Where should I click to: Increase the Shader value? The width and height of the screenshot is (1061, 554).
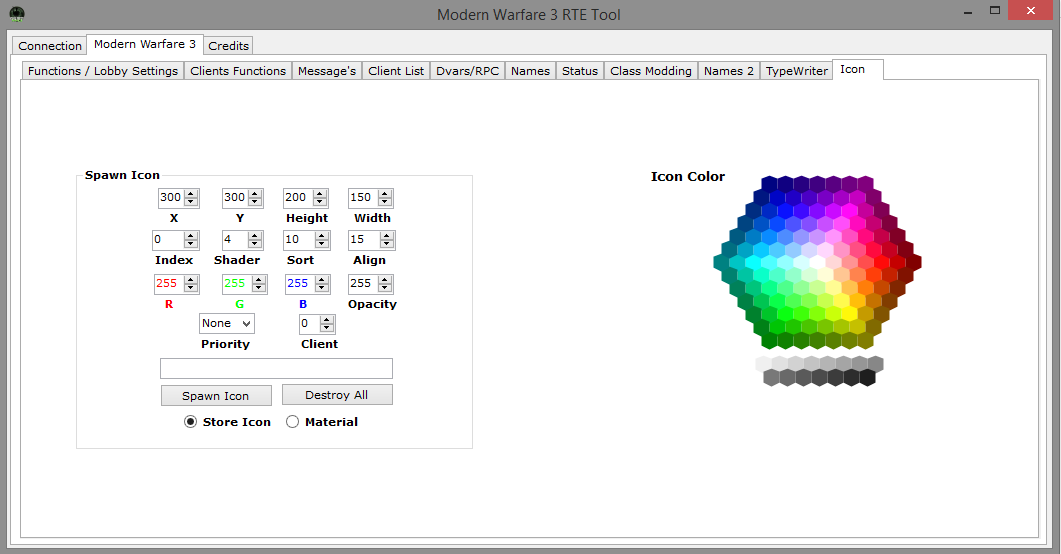click(x=256, y=236)
